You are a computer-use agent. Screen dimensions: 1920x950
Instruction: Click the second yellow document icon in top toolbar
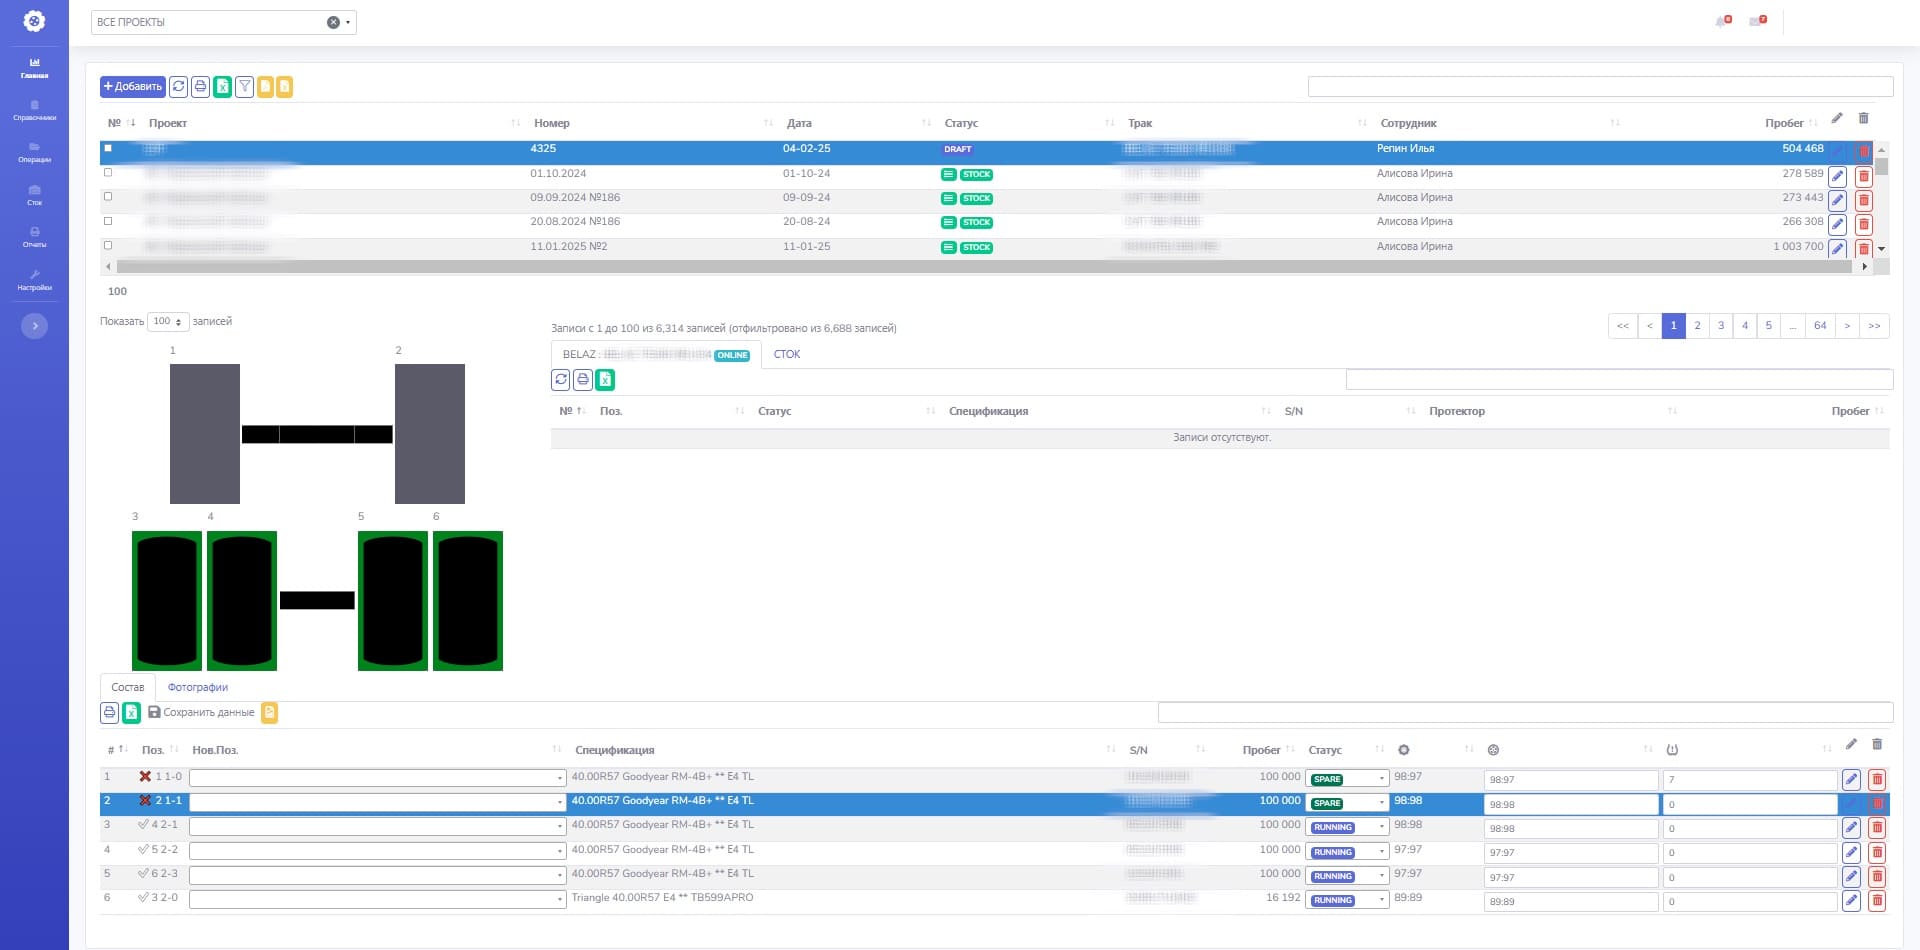click(x=285, y=87)
